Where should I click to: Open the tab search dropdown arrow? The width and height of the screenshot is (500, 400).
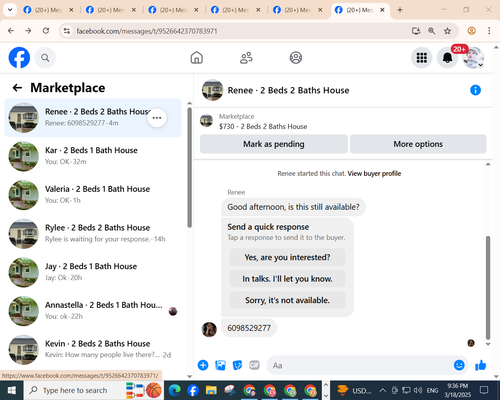[x=10, y=10]
